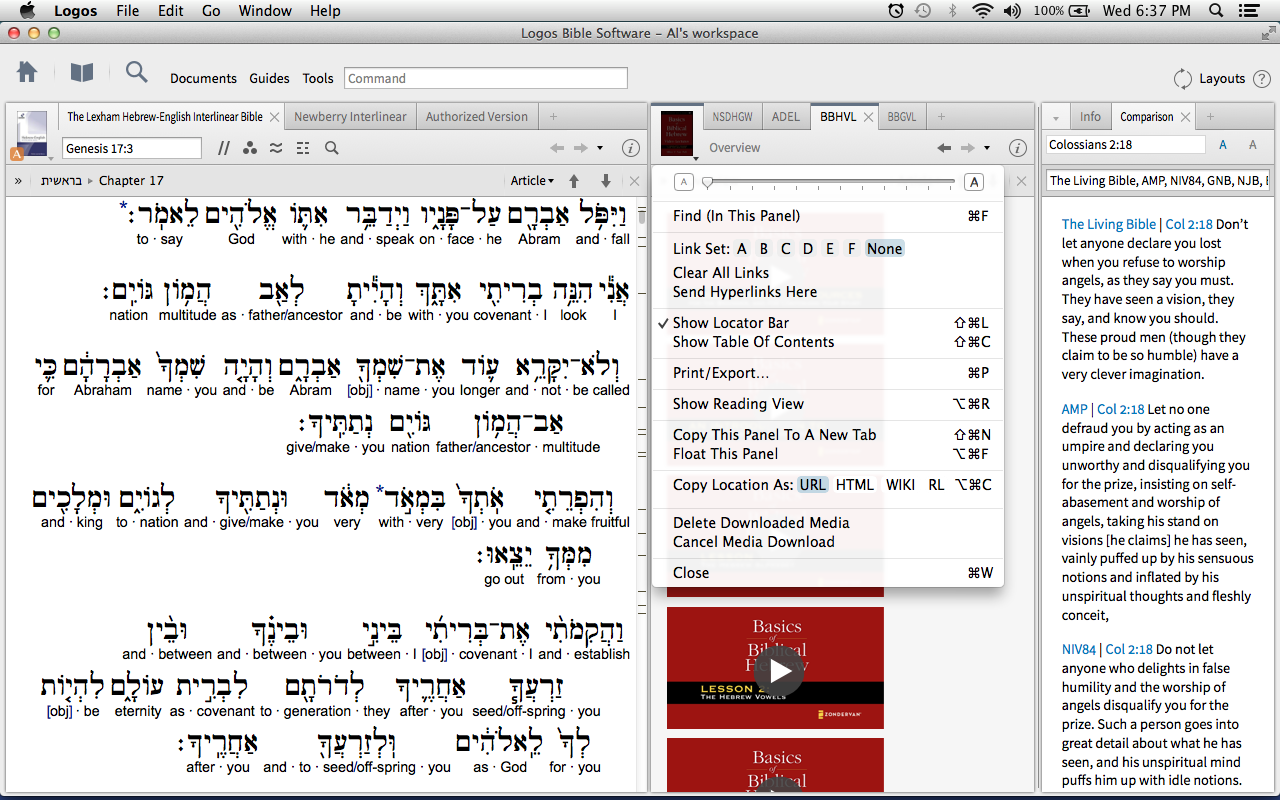Increase text size with large A icon
1280x800 pixels.
pyautogui.click(x=974, y=182)
